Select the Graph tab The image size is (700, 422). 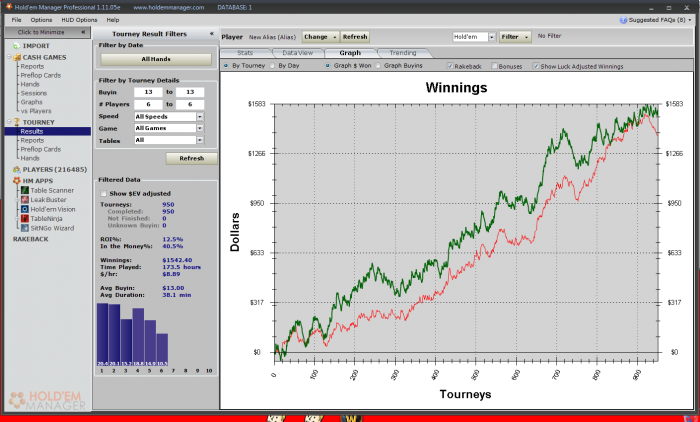pos(350,53)
